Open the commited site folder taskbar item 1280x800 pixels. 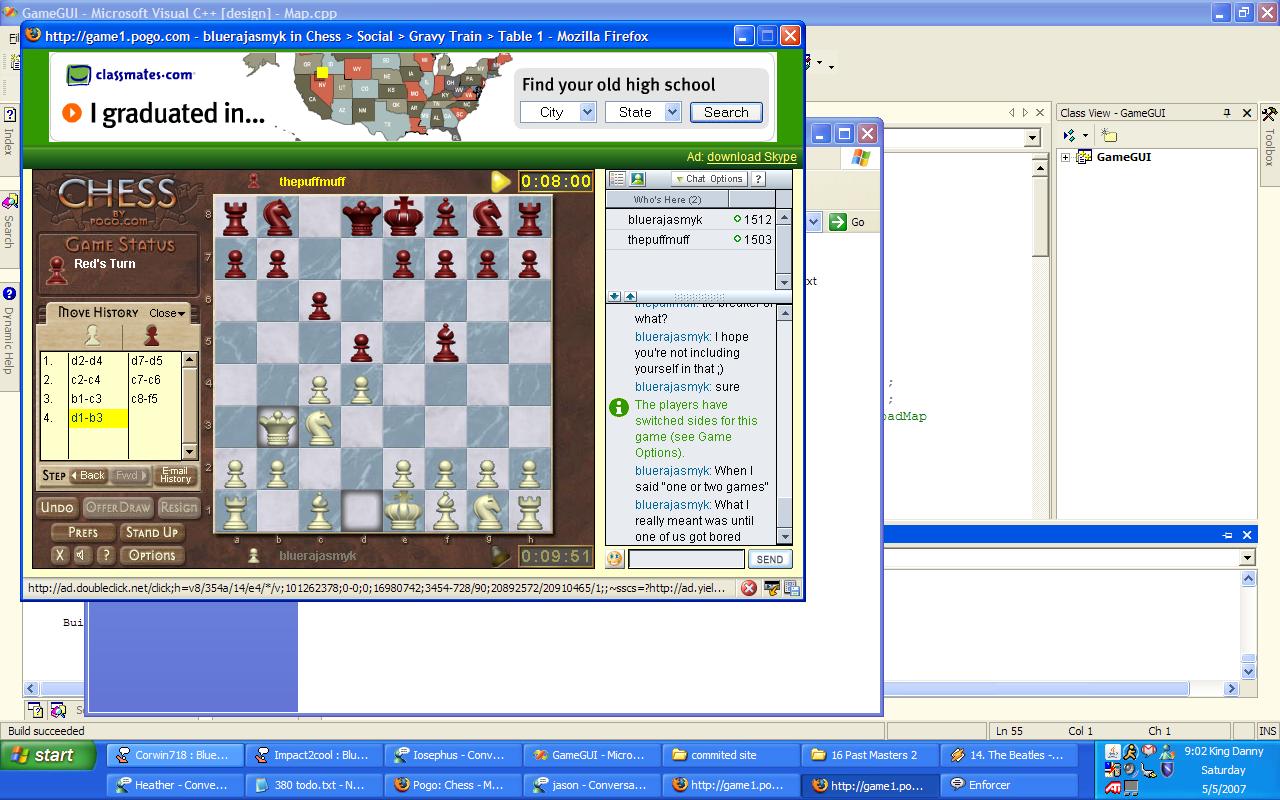click(x=732, y=755)
